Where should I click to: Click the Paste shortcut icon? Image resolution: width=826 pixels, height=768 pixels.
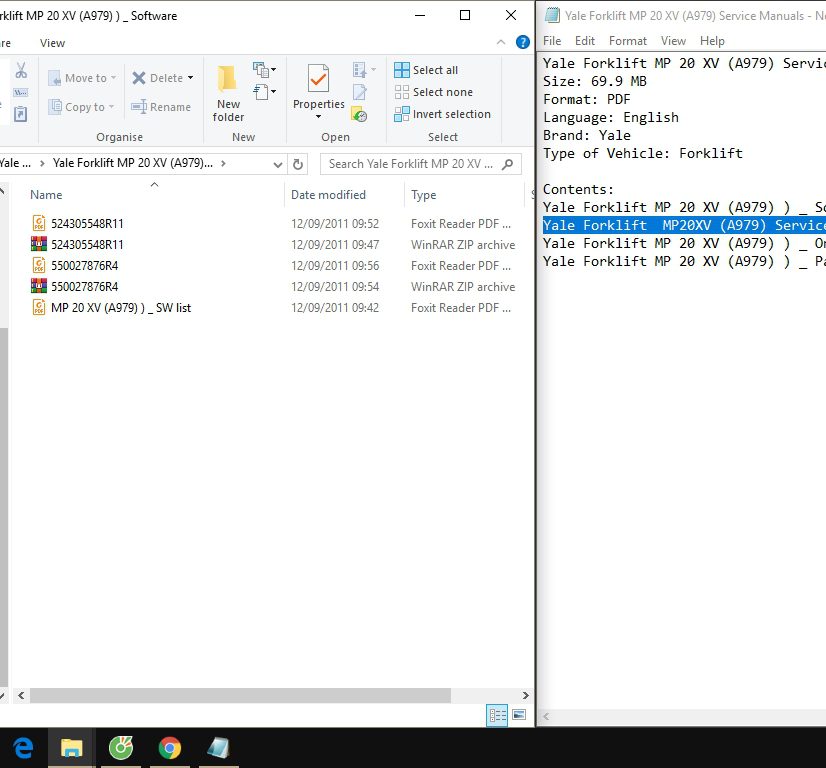click(21, 114)
